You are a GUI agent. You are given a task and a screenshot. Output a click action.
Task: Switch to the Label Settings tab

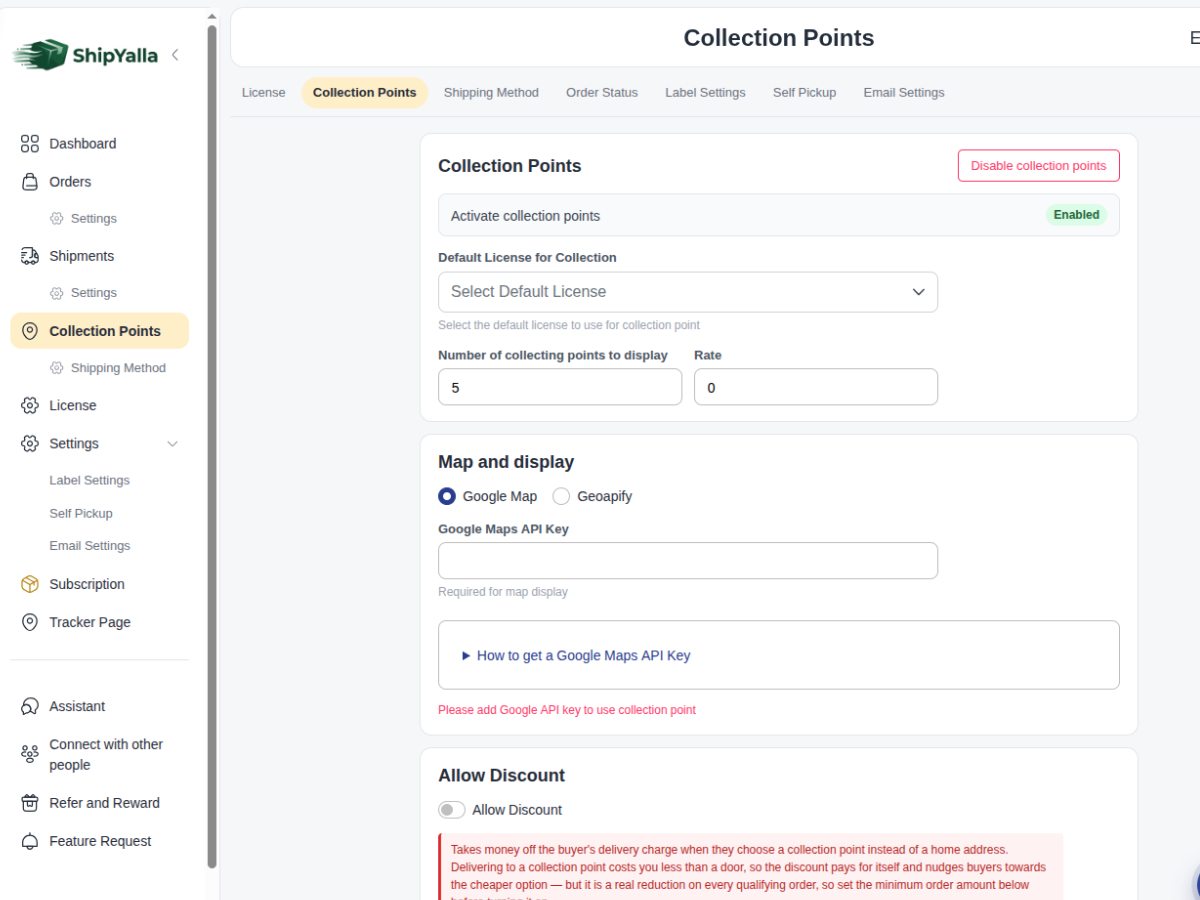pyautogui.click(x=705, y=93)
